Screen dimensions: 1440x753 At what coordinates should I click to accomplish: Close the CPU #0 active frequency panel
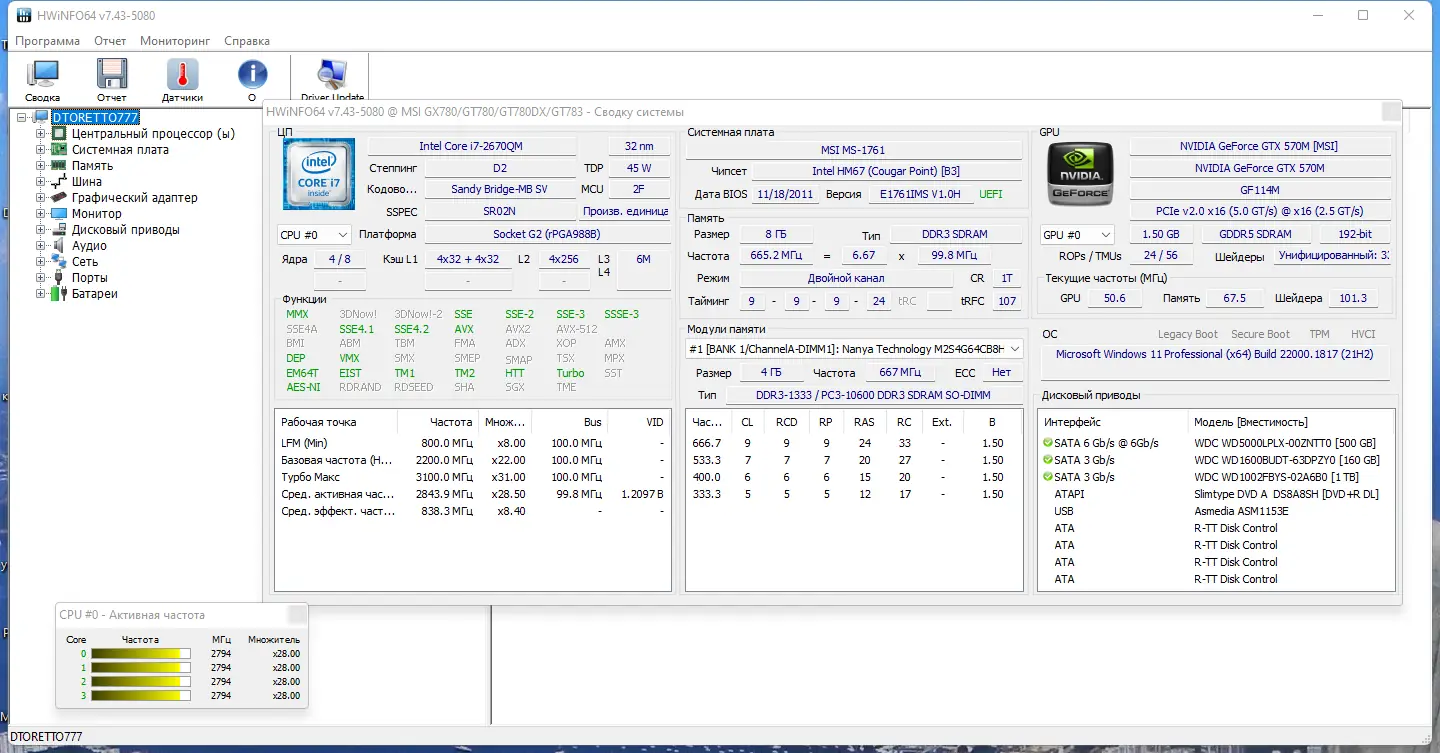coord(297,615)
